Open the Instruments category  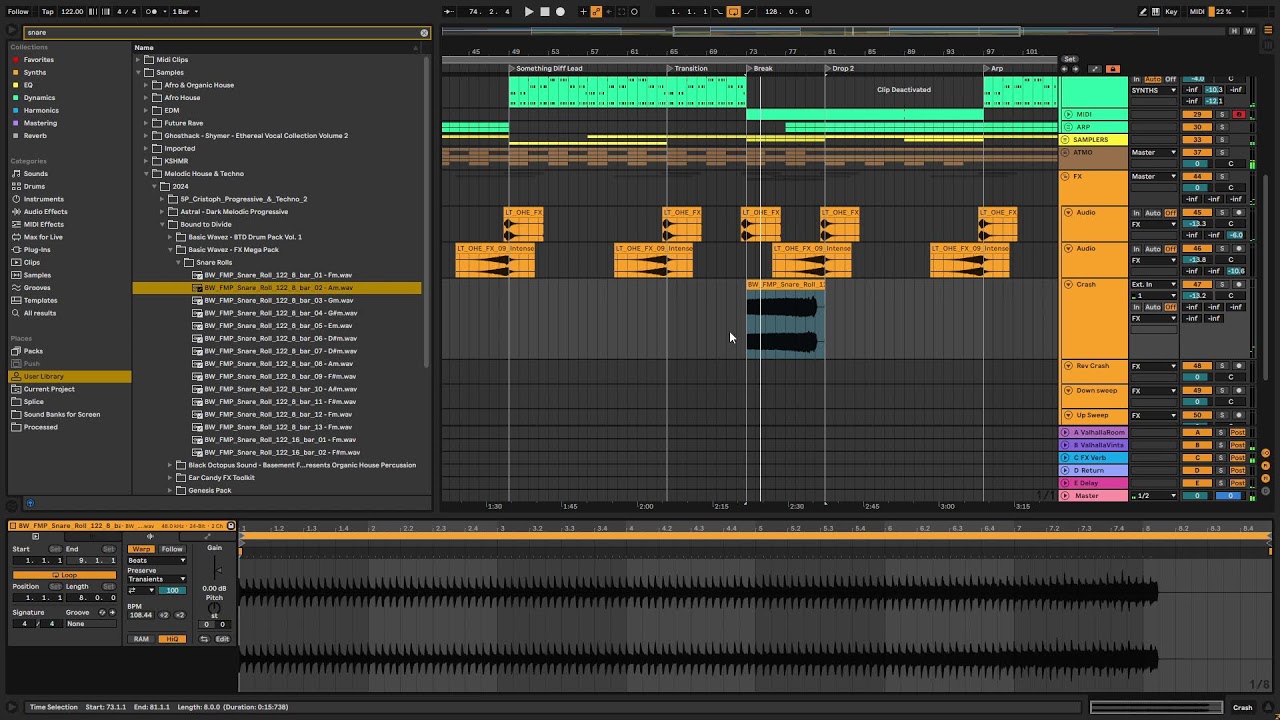[43, 199]
